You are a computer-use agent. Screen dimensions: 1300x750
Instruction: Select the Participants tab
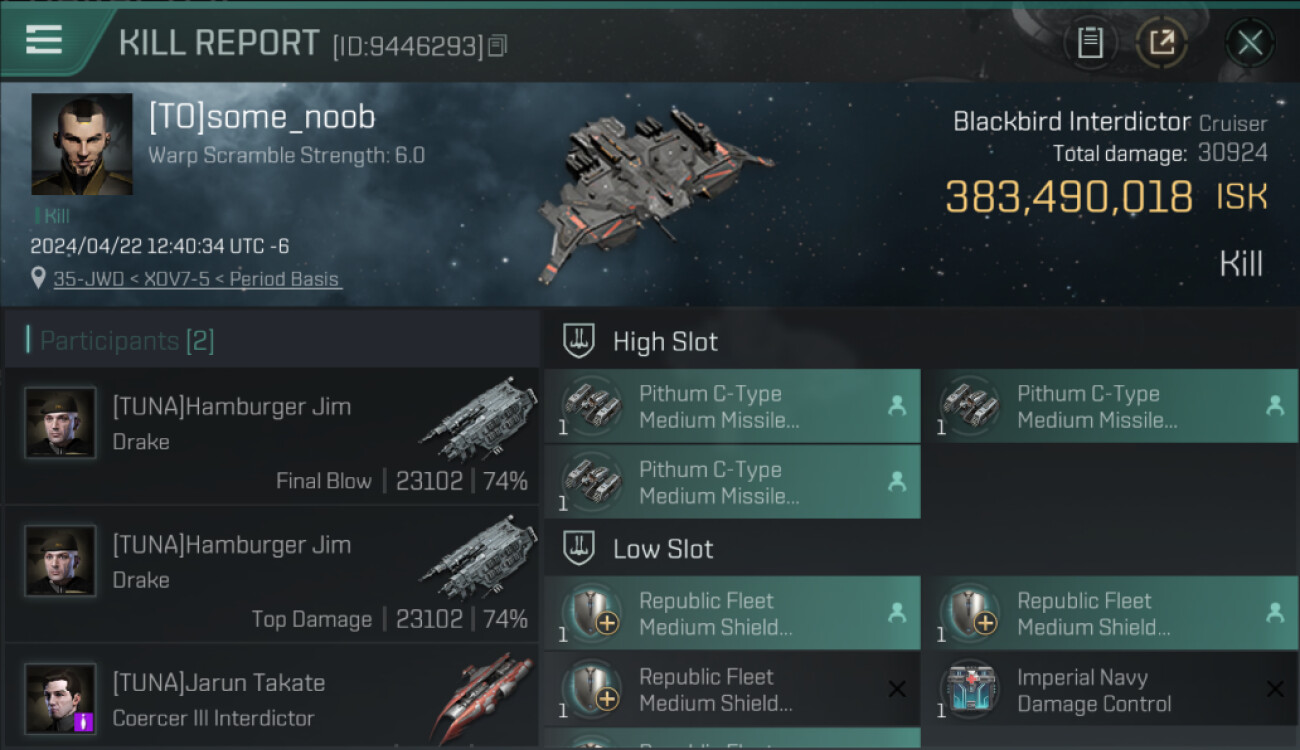click(x=127, y=341)
